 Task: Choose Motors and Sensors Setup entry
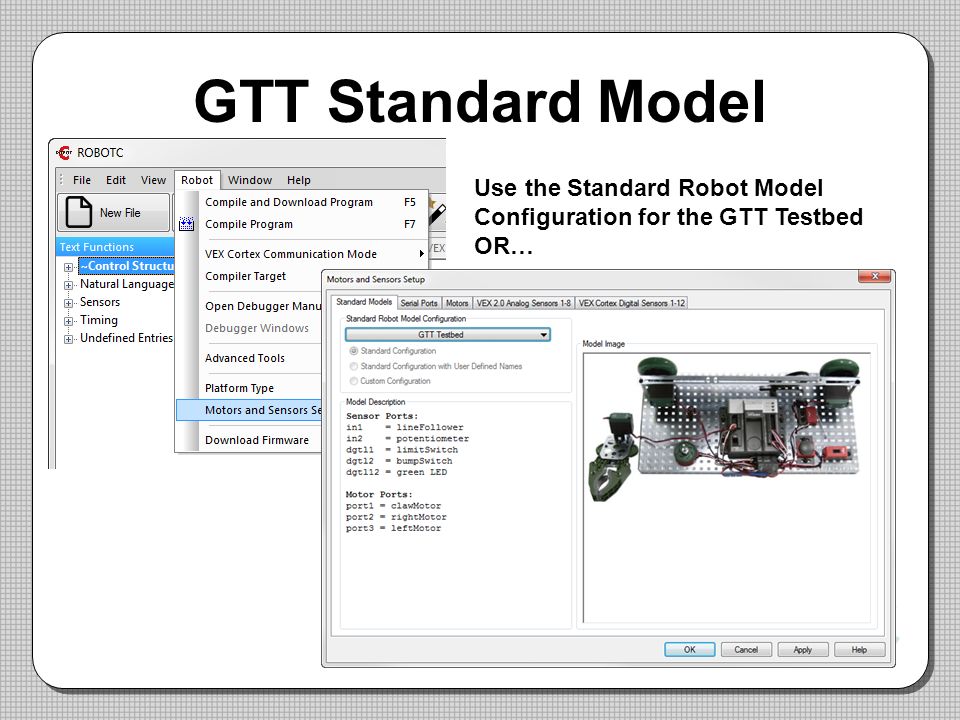click(249, 410)
